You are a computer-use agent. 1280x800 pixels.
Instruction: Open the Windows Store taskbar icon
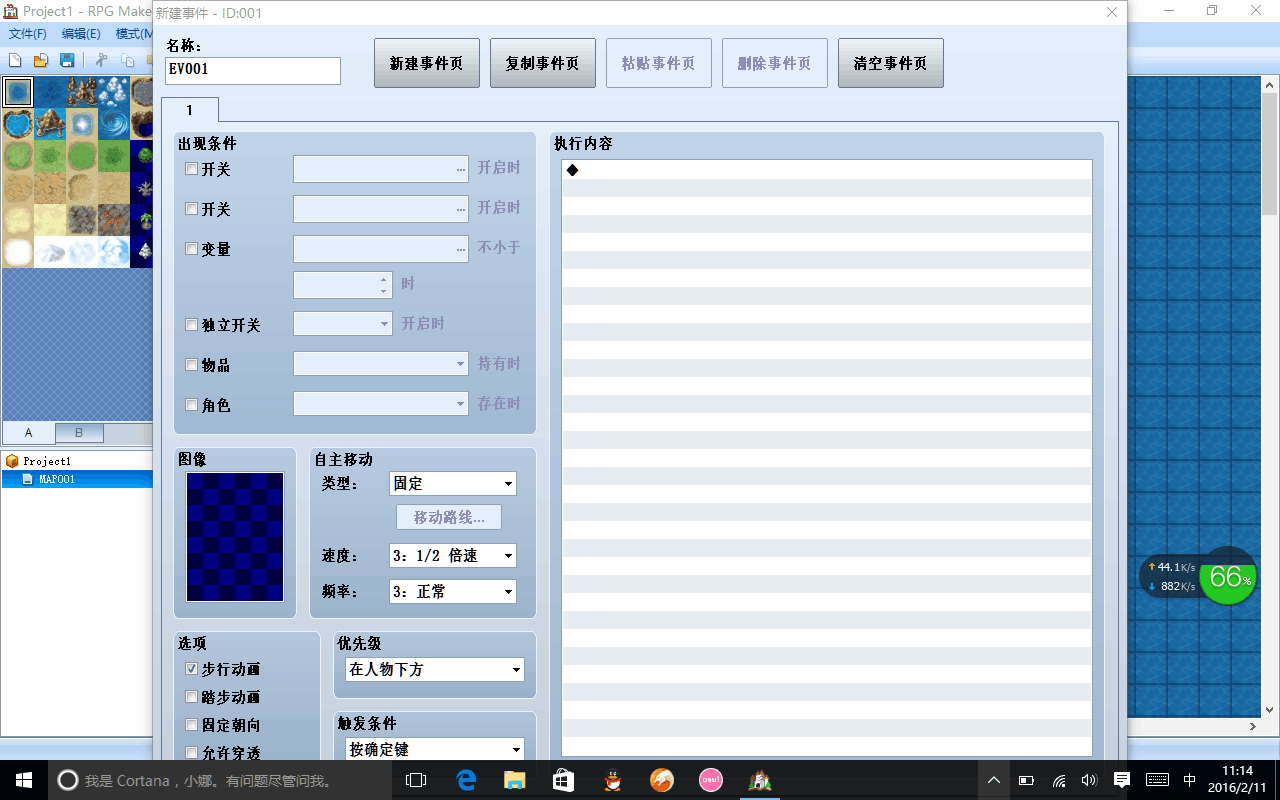(x=563, y=780)
